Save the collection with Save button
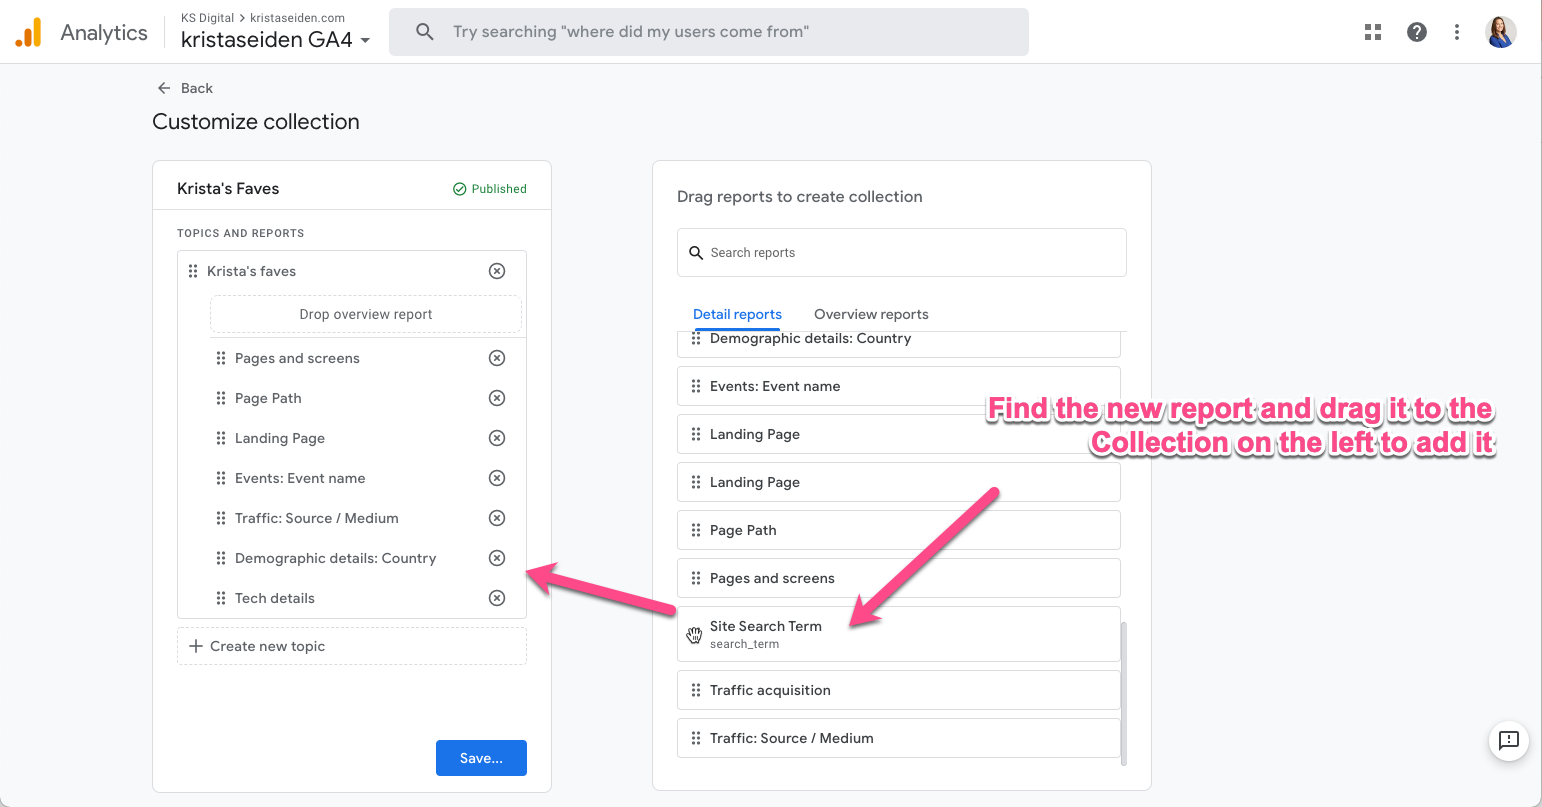The image size is (1542, 807). pos(481,758)
